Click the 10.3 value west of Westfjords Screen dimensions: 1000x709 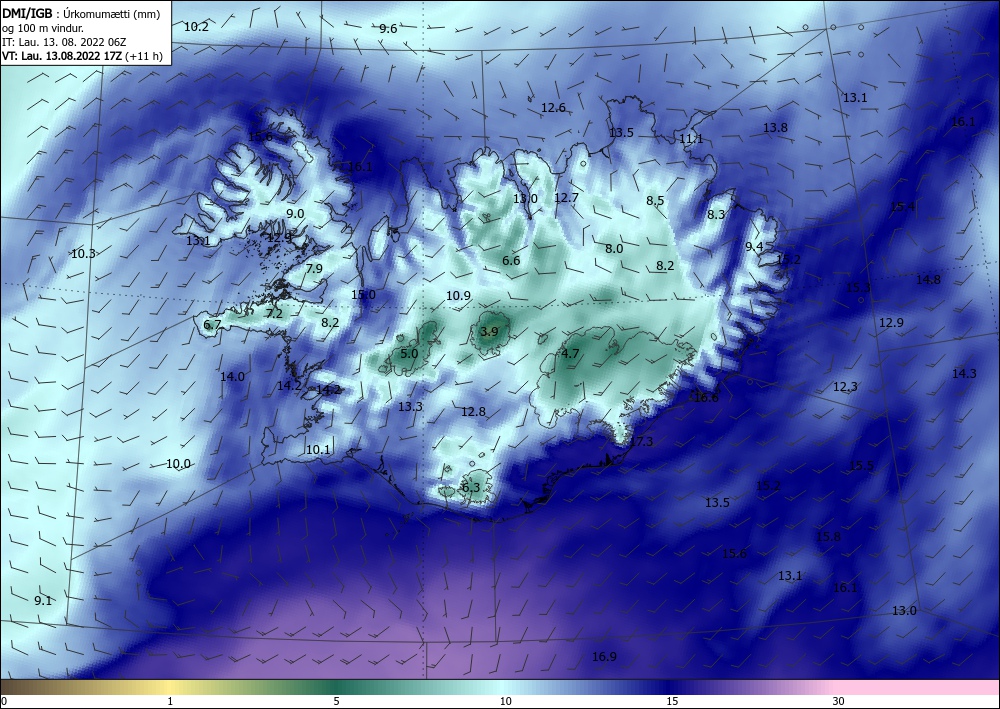(x=83, y=253)
